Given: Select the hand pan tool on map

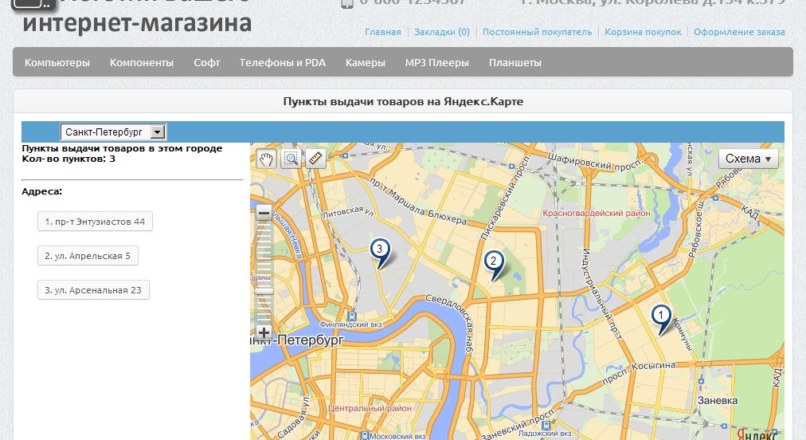Looking at the screenshot, I should pyautogui.click(x=266, y=158).
